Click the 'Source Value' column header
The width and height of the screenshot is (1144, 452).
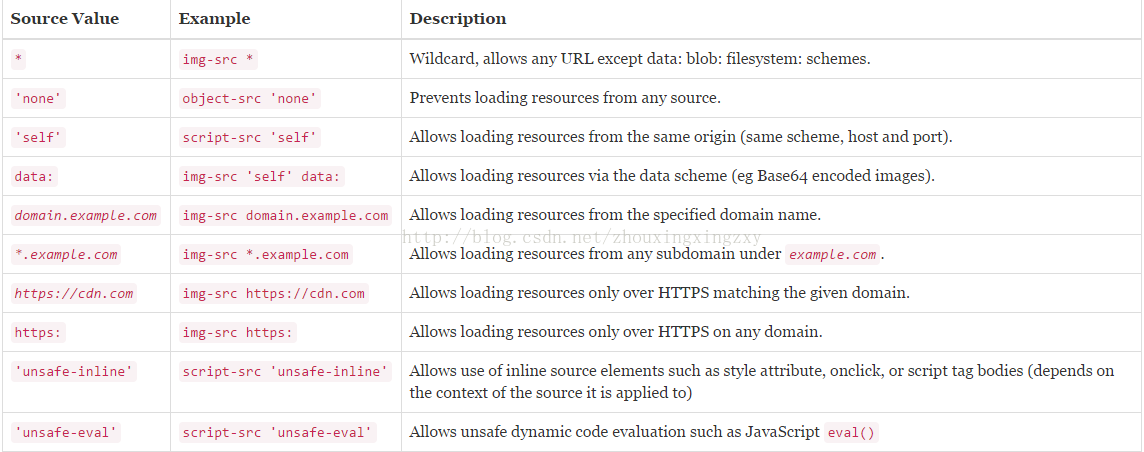click(64, 19)
